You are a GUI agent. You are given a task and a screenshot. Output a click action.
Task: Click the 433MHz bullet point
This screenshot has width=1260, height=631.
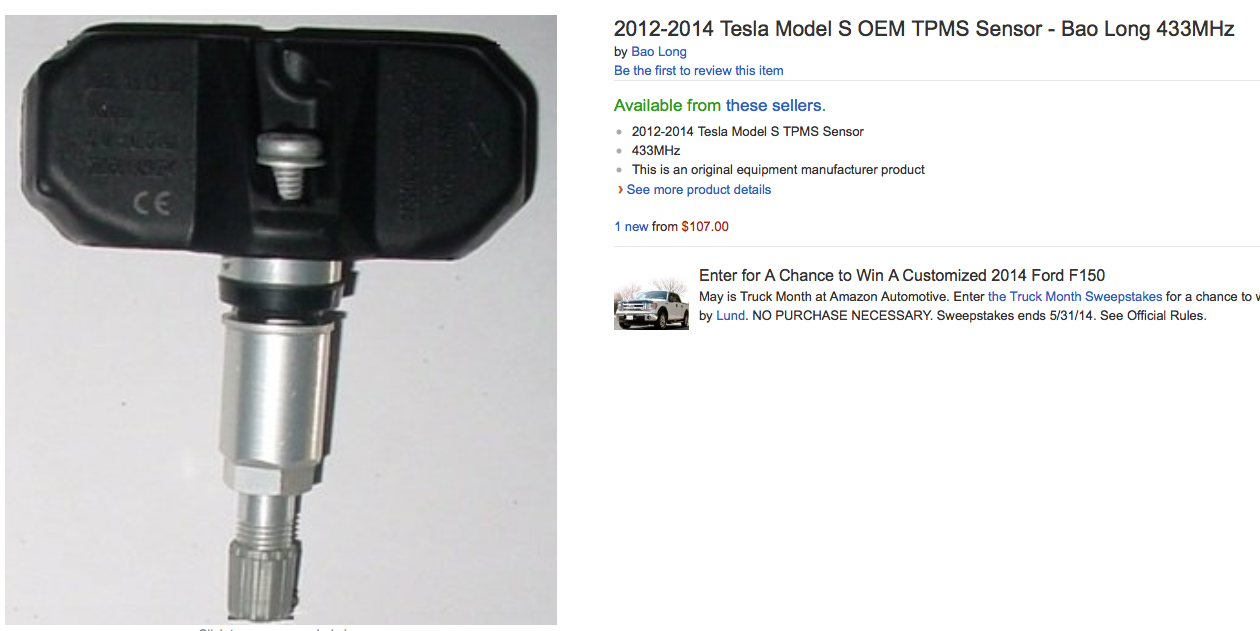coord(656,151)
